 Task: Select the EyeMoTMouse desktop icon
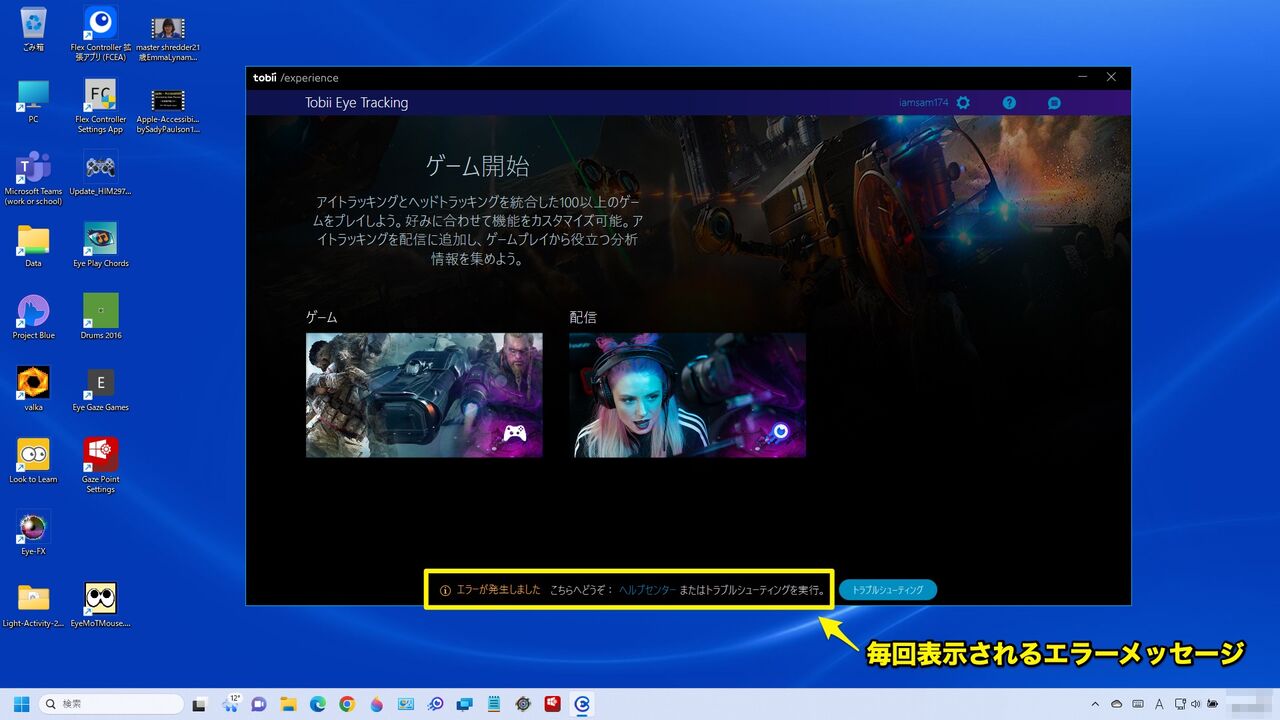[100, 605]
